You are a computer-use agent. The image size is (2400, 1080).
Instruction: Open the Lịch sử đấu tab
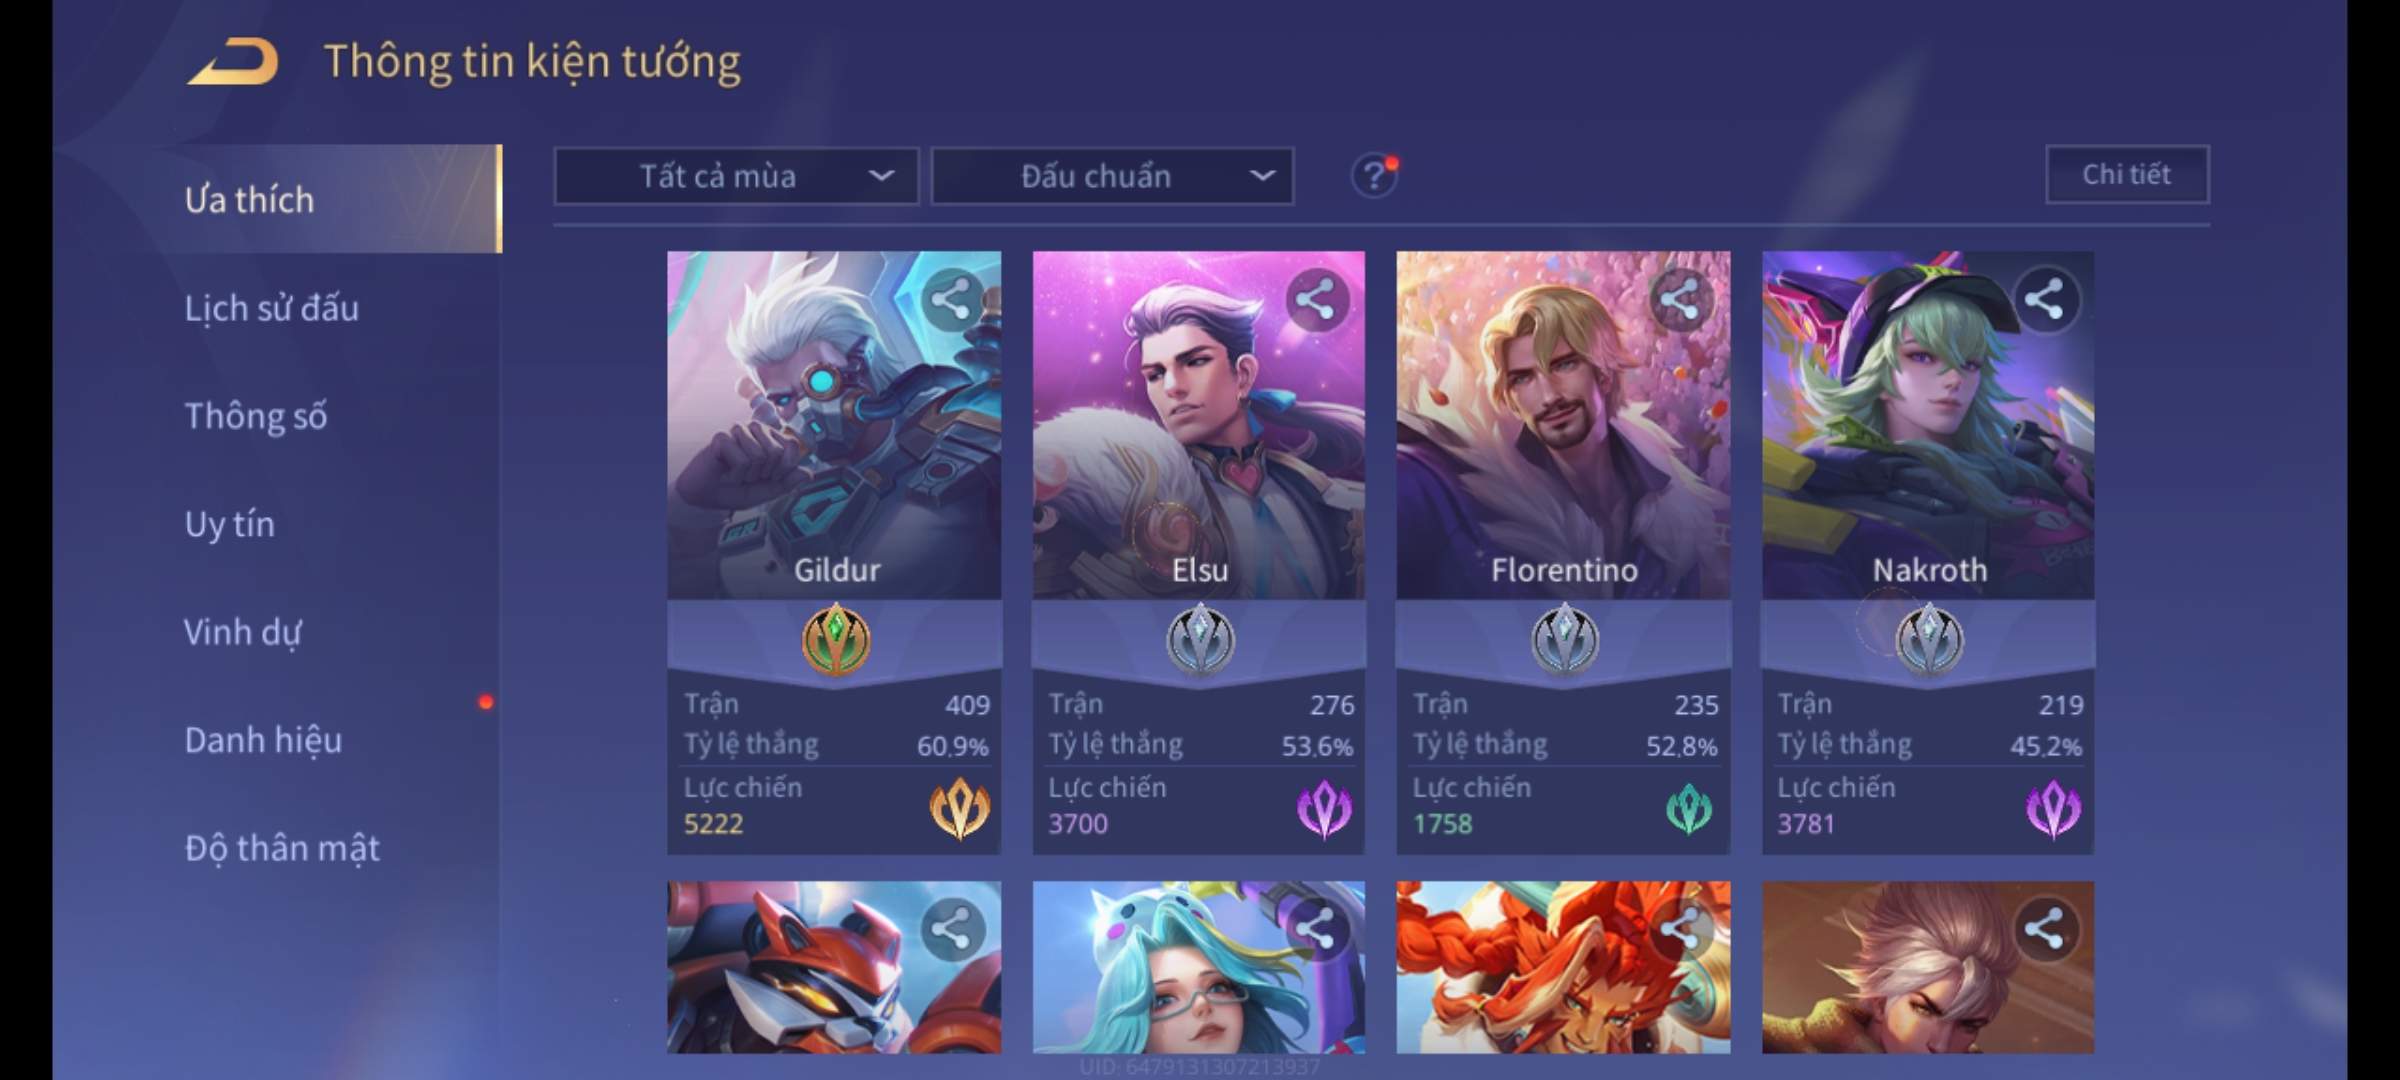(272, 308)
